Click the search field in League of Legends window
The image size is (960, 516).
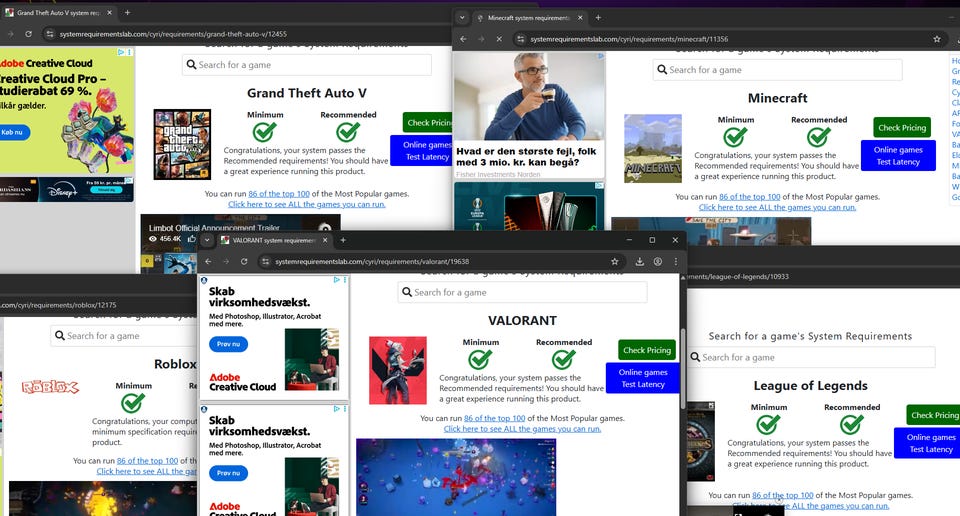(811, 357)
